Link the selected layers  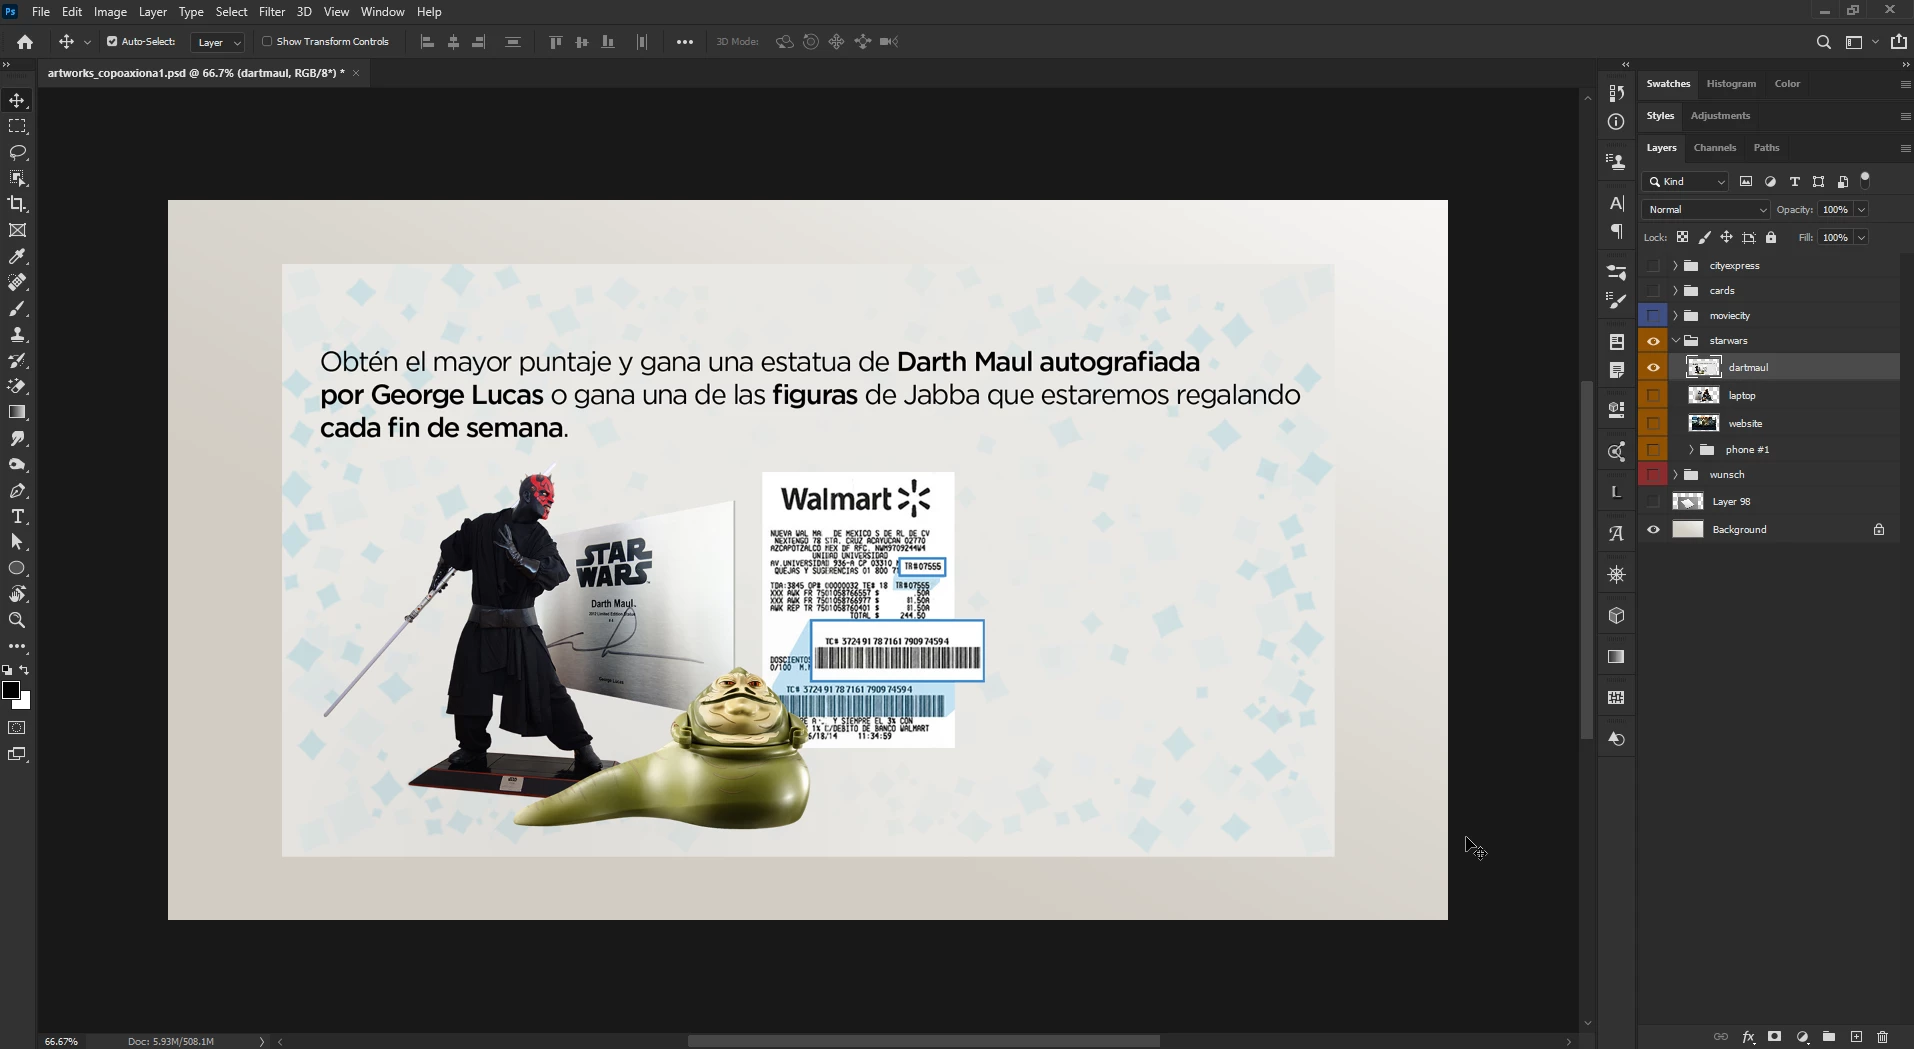(x=1720, y=1037)
